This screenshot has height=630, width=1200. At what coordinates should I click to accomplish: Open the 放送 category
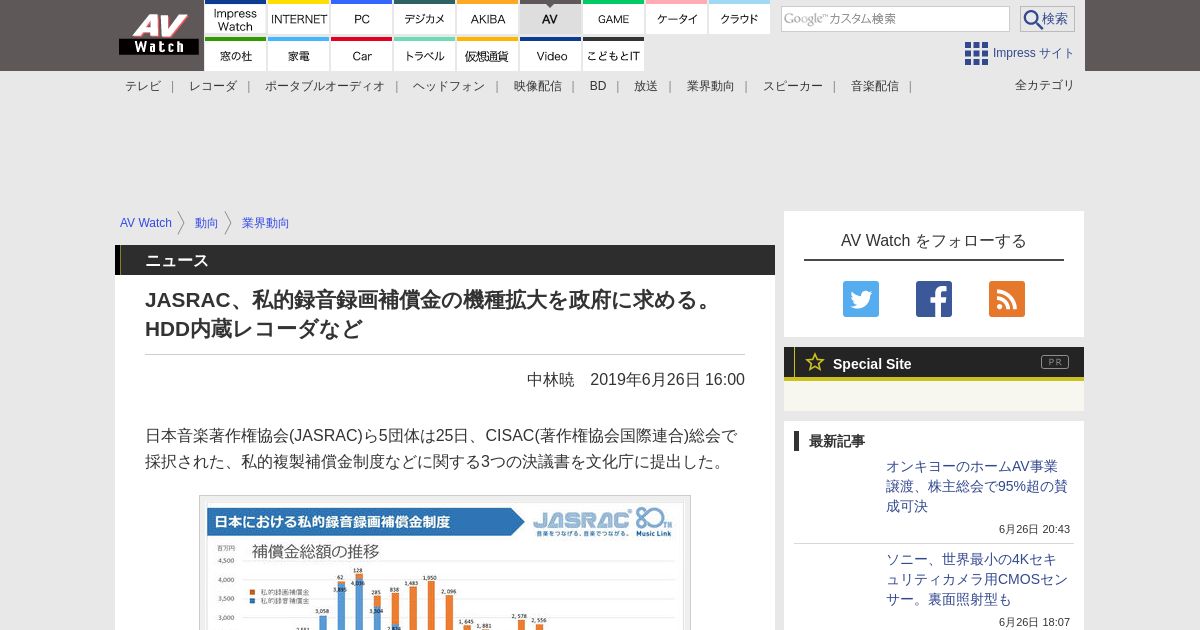pos(646,86)
